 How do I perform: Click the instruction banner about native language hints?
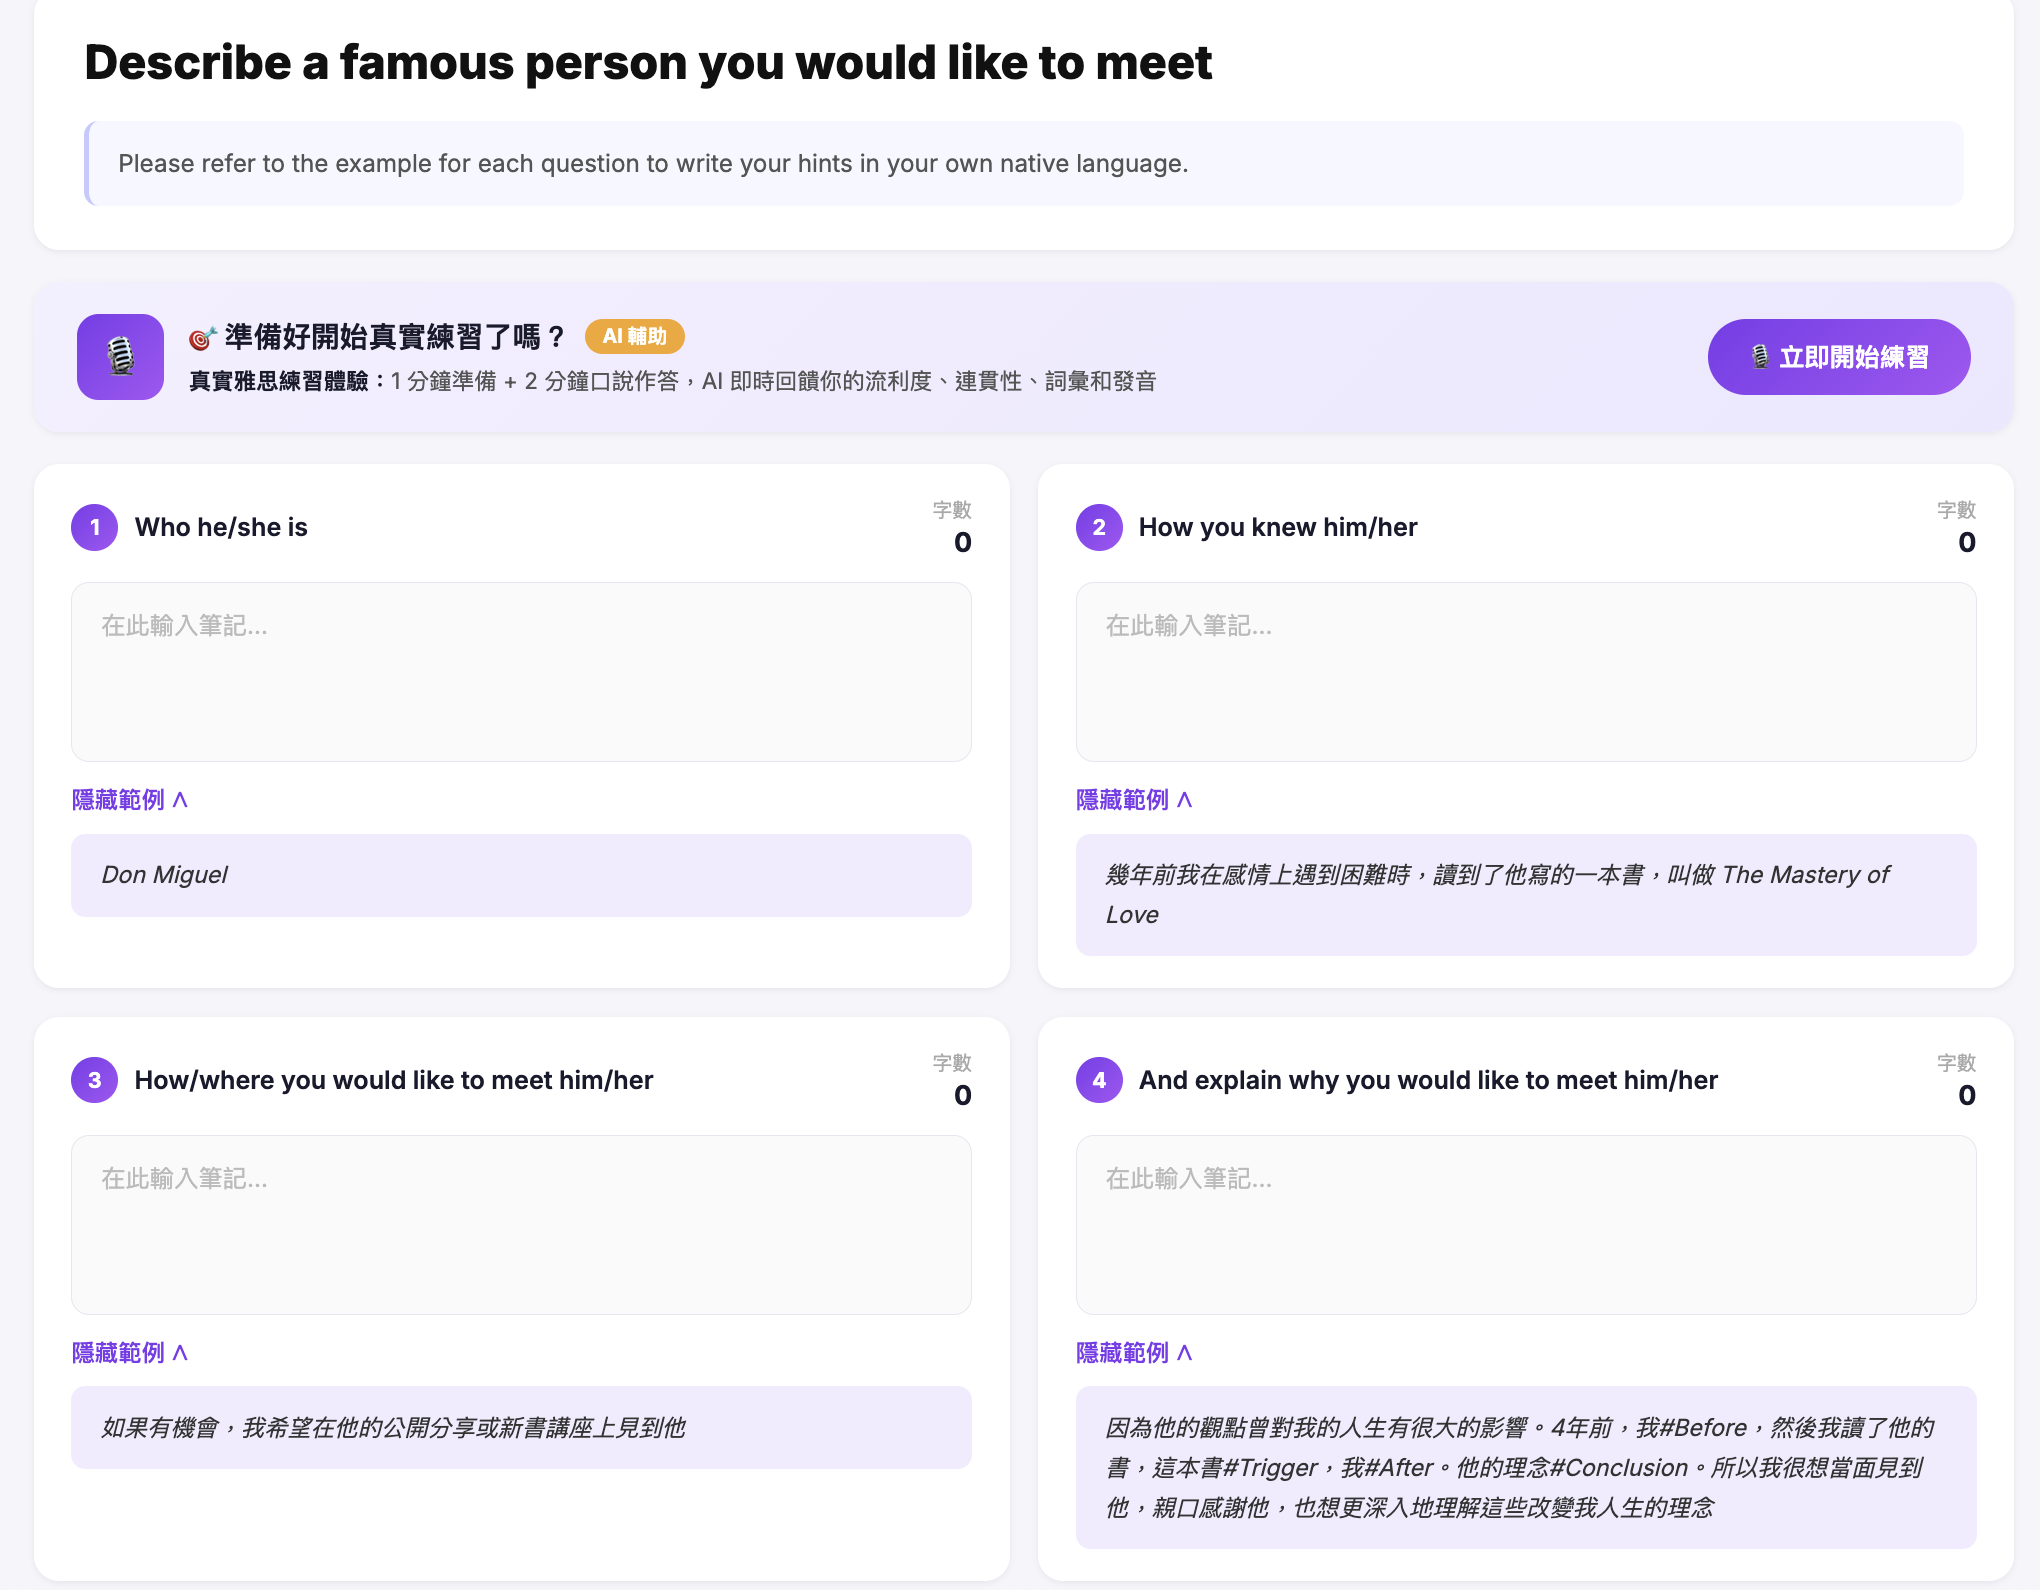(x=1024, y=164)
